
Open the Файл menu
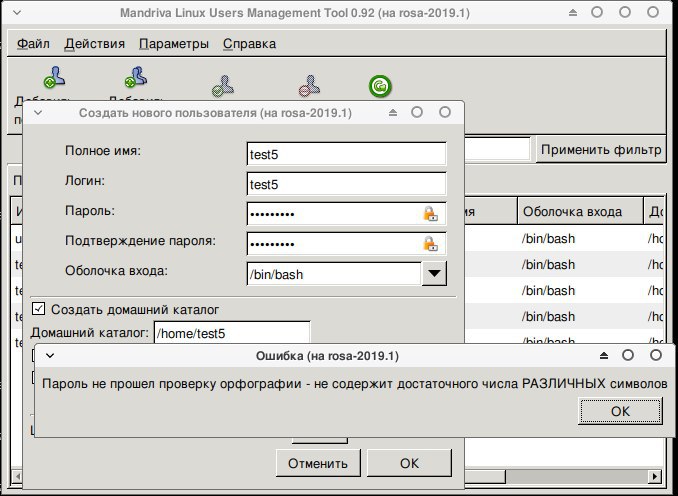[33, 44]
